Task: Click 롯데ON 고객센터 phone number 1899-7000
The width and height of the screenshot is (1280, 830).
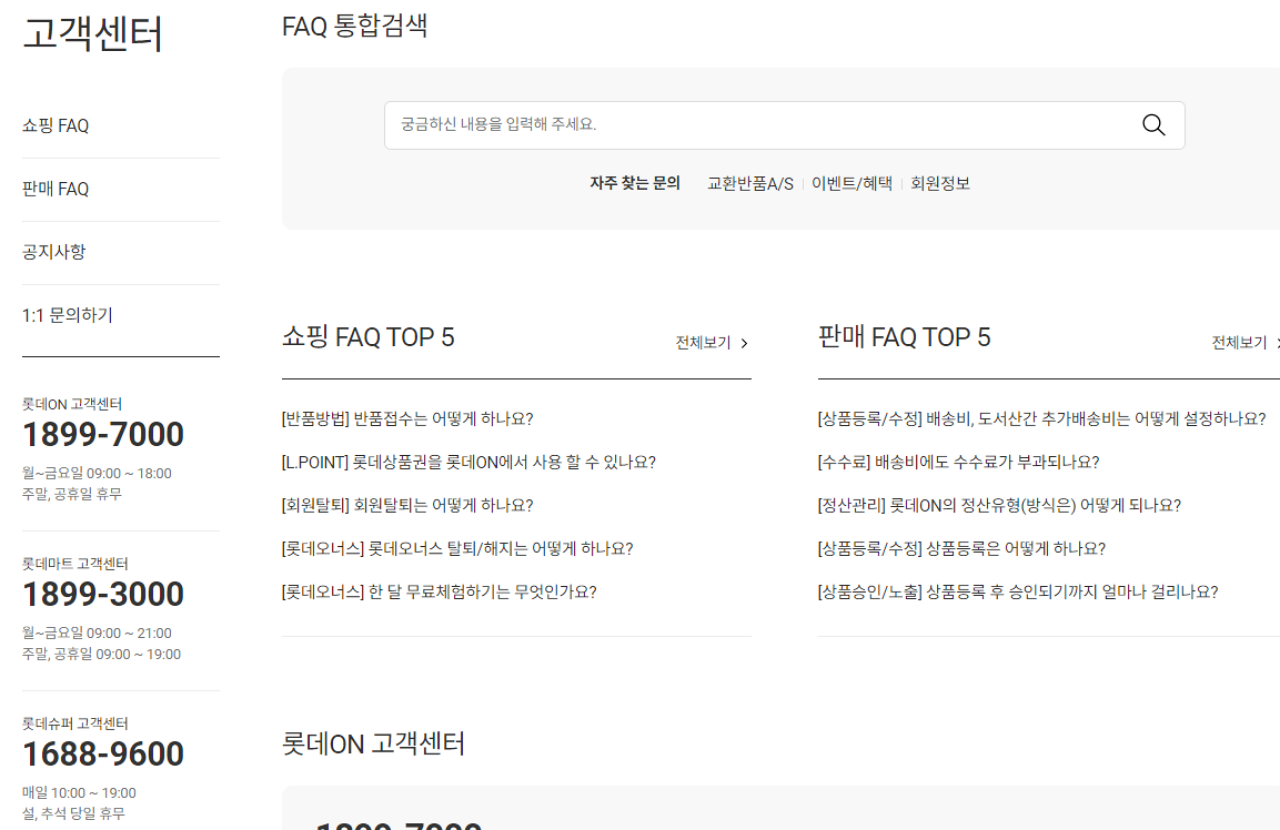Action: (x=103, y=435)
